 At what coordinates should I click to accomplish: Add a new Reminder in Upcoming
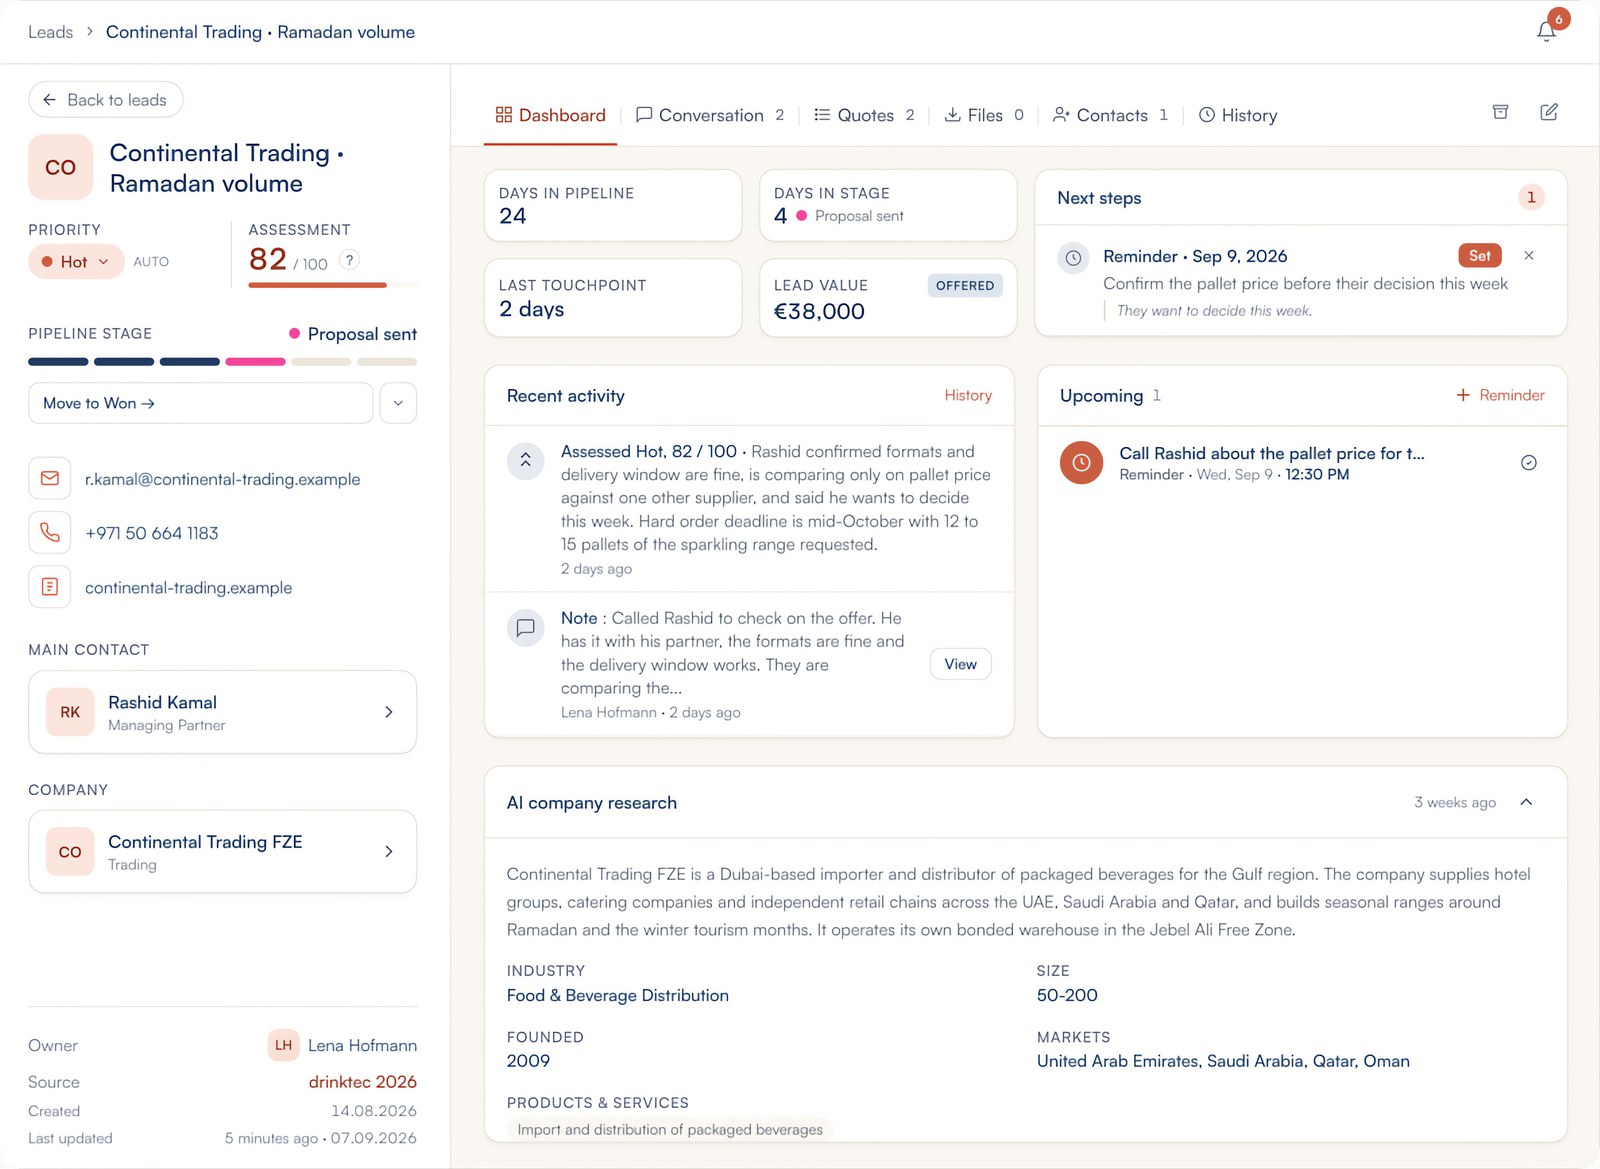[1500, 395]
